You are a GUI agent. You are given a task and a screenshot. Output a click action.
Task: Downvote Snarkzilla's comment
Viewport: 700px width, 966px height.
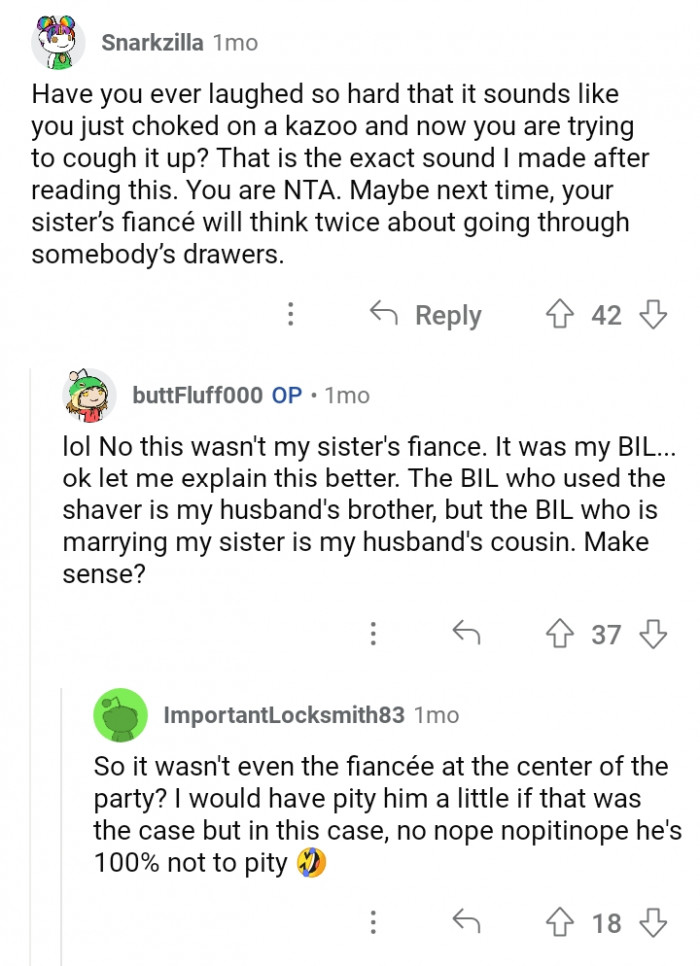click(652, 315)
